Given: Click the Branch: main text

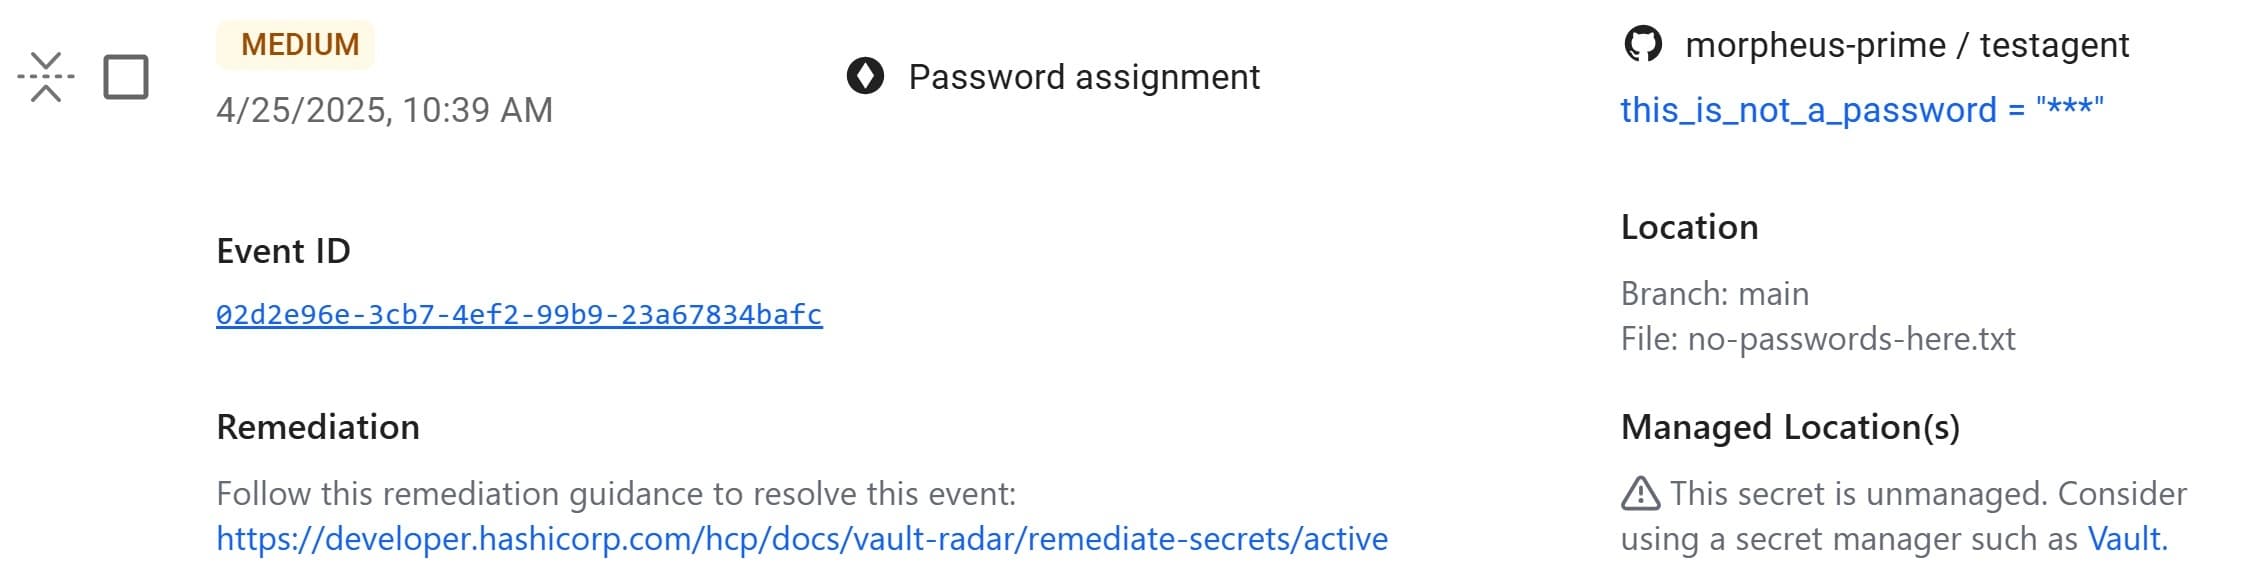Looking at the screenshot, I should pos(1714,294).
